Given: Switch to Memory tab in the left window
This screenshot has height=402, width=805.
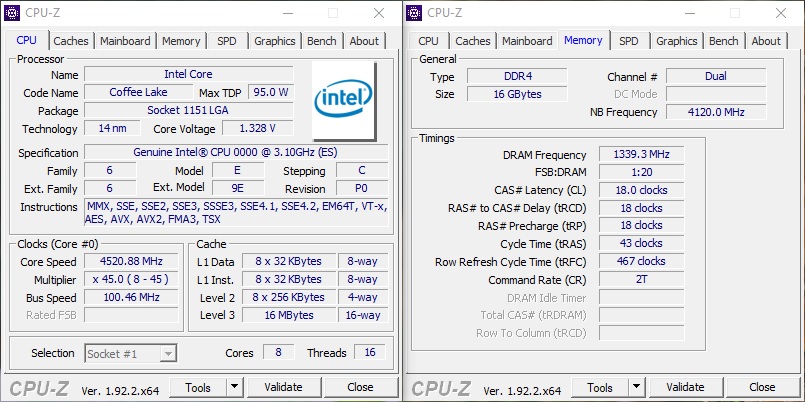Looking at the screenshot, I should pyautogui.click(x=181, y=41).
